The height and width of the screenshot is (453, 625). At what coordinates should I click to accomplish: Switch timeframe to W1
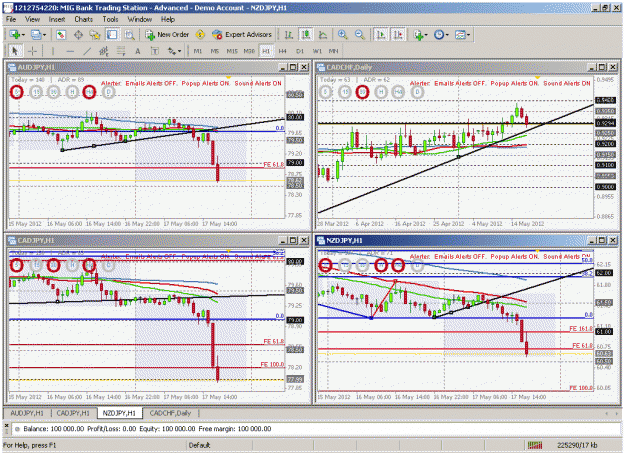pyautogui.click(x=317, y=51)
